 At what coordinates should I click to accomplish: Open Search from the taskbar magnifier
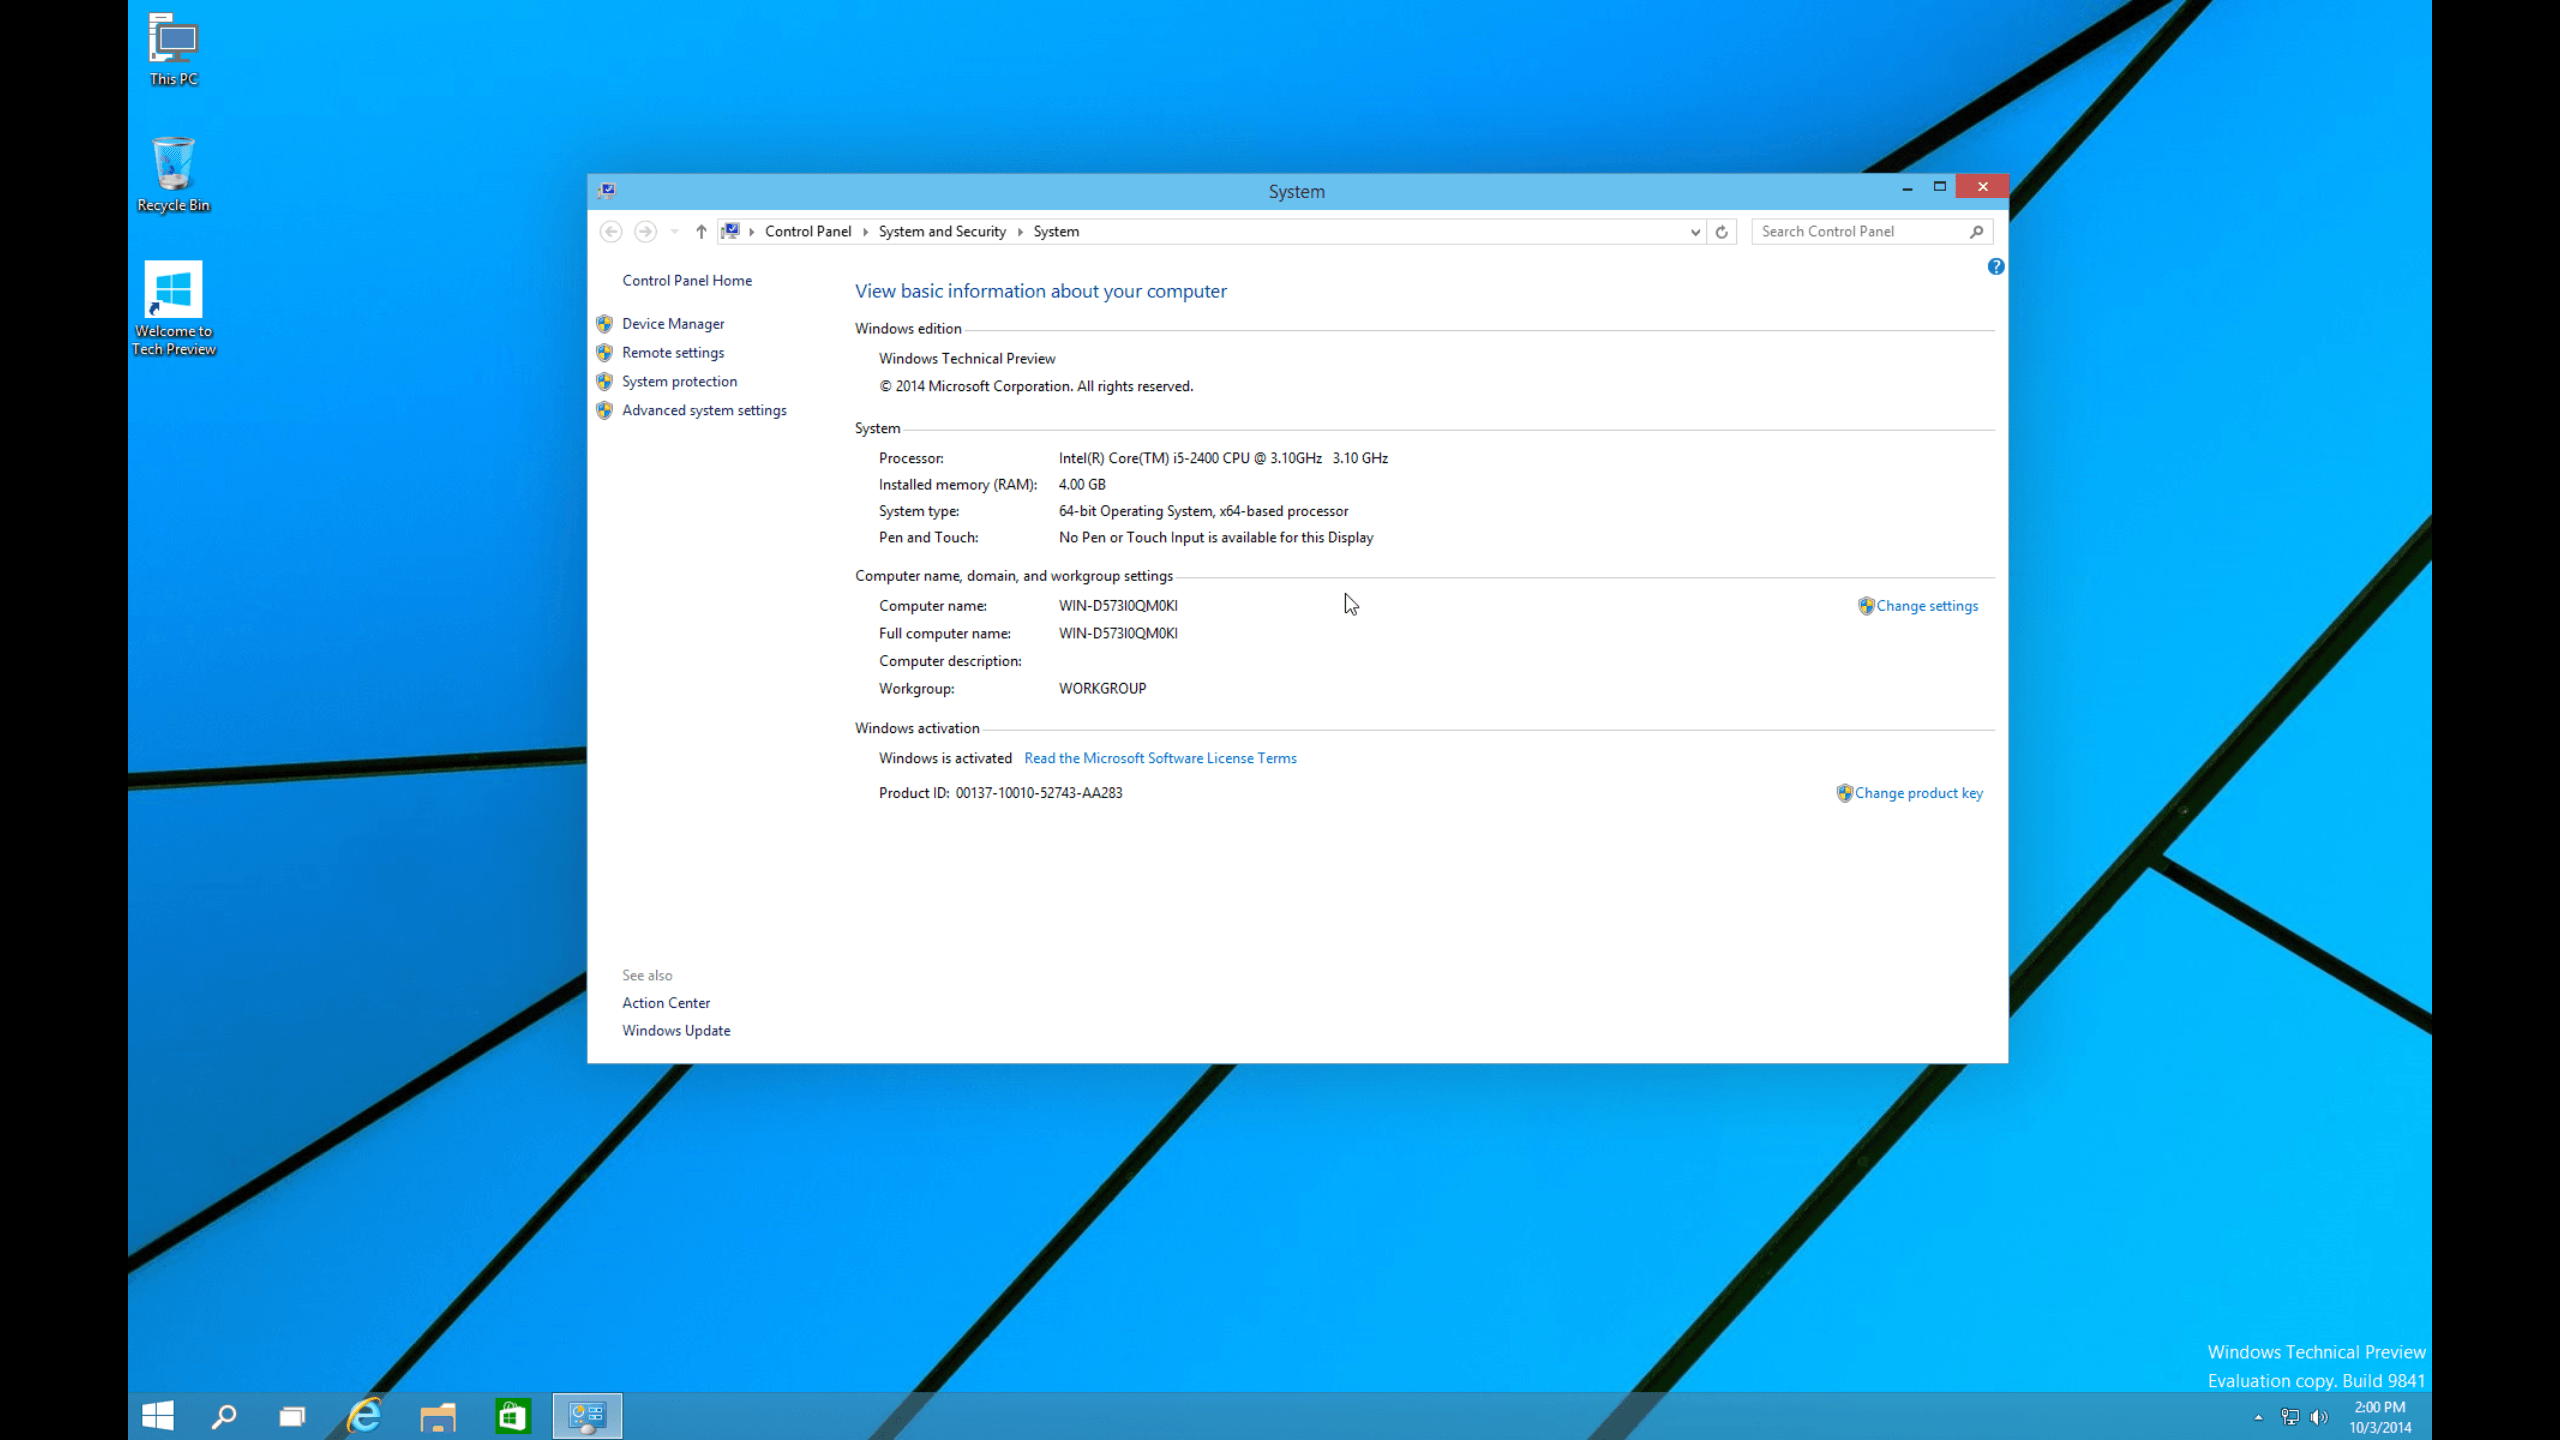pos(225,1416)
